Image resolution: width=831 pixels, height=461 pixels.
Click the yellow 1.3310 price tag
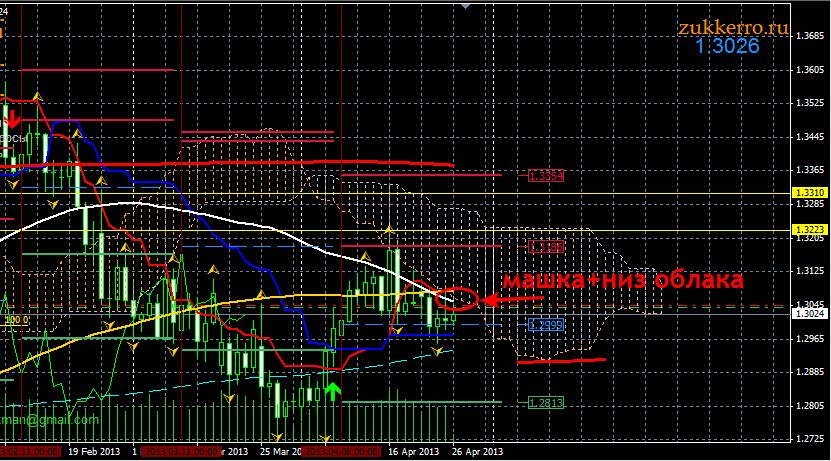point(809,193)
